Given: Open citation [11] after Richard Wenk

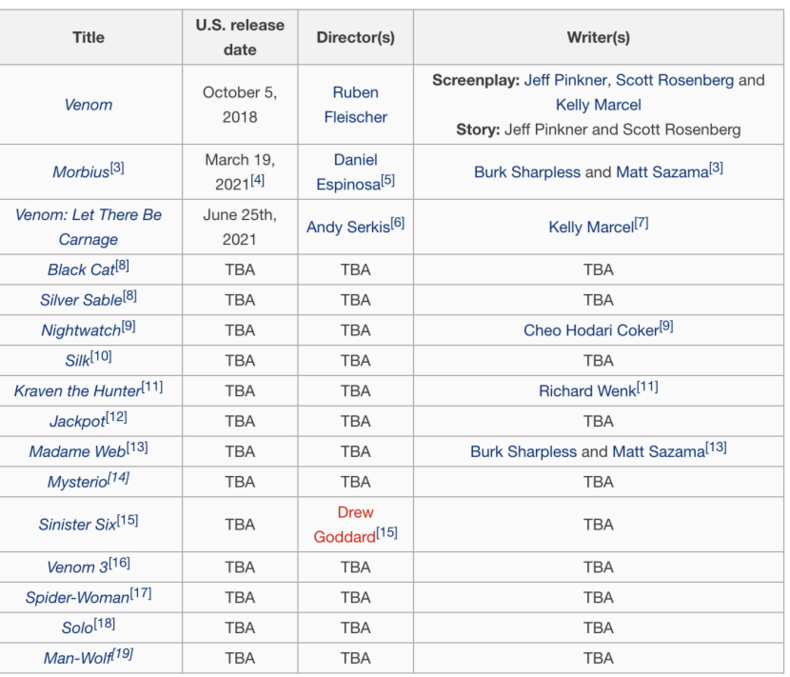Looking at the screenshot, I should tap(648, 386).
